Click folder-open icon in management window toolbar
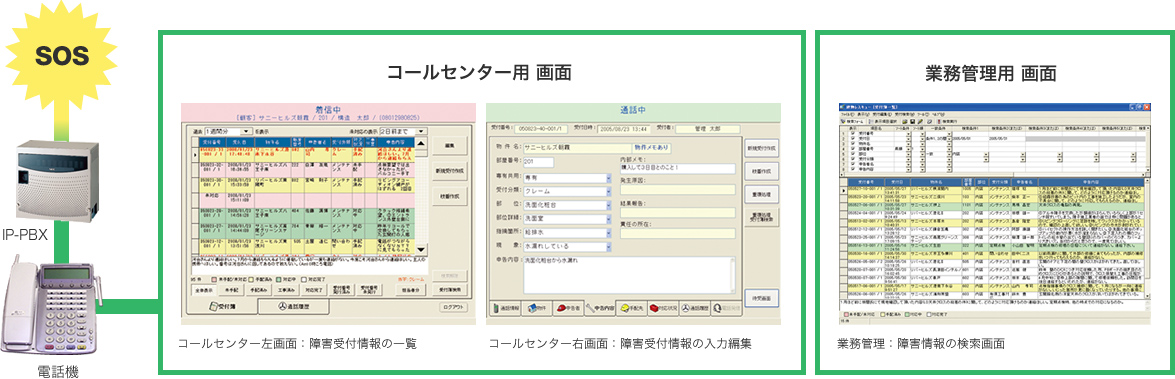Screen dimensions: 1175x379 (904, 121)
